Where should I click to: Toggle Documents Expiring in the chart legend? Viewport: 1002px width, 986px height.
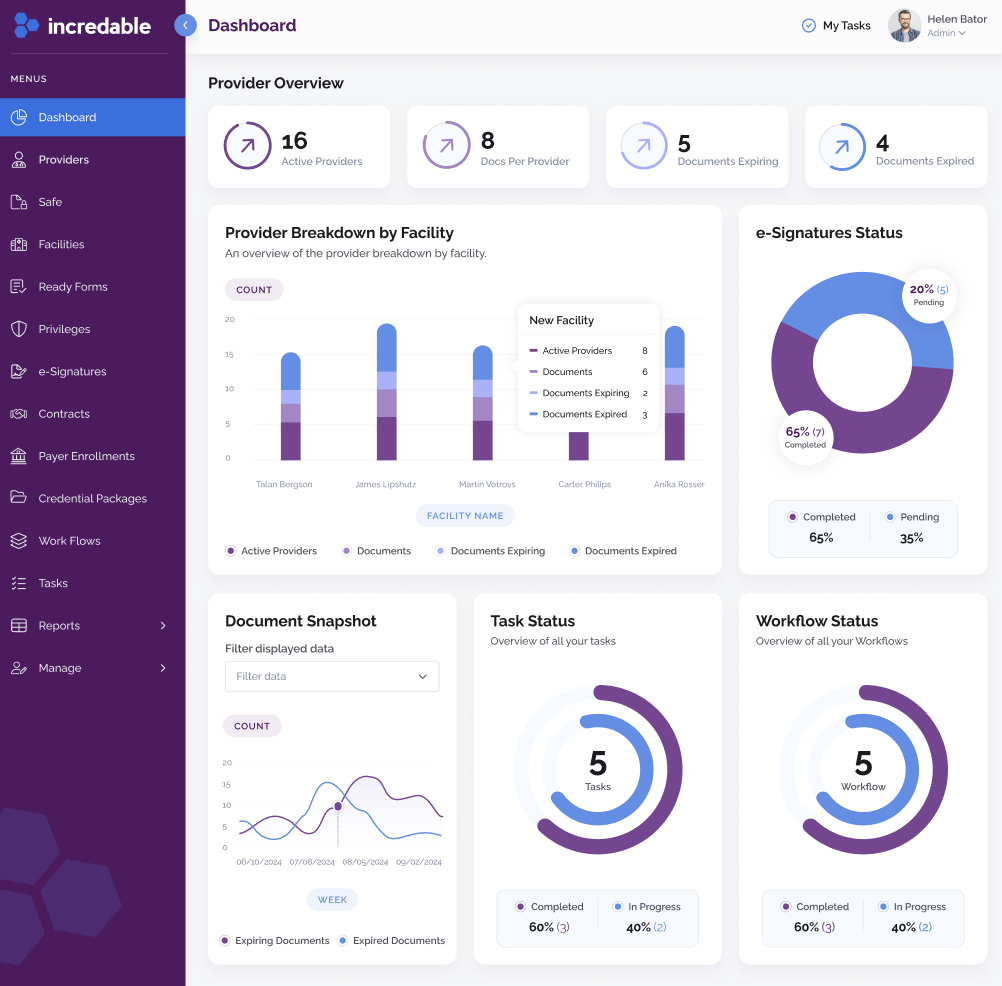(490, 550)
